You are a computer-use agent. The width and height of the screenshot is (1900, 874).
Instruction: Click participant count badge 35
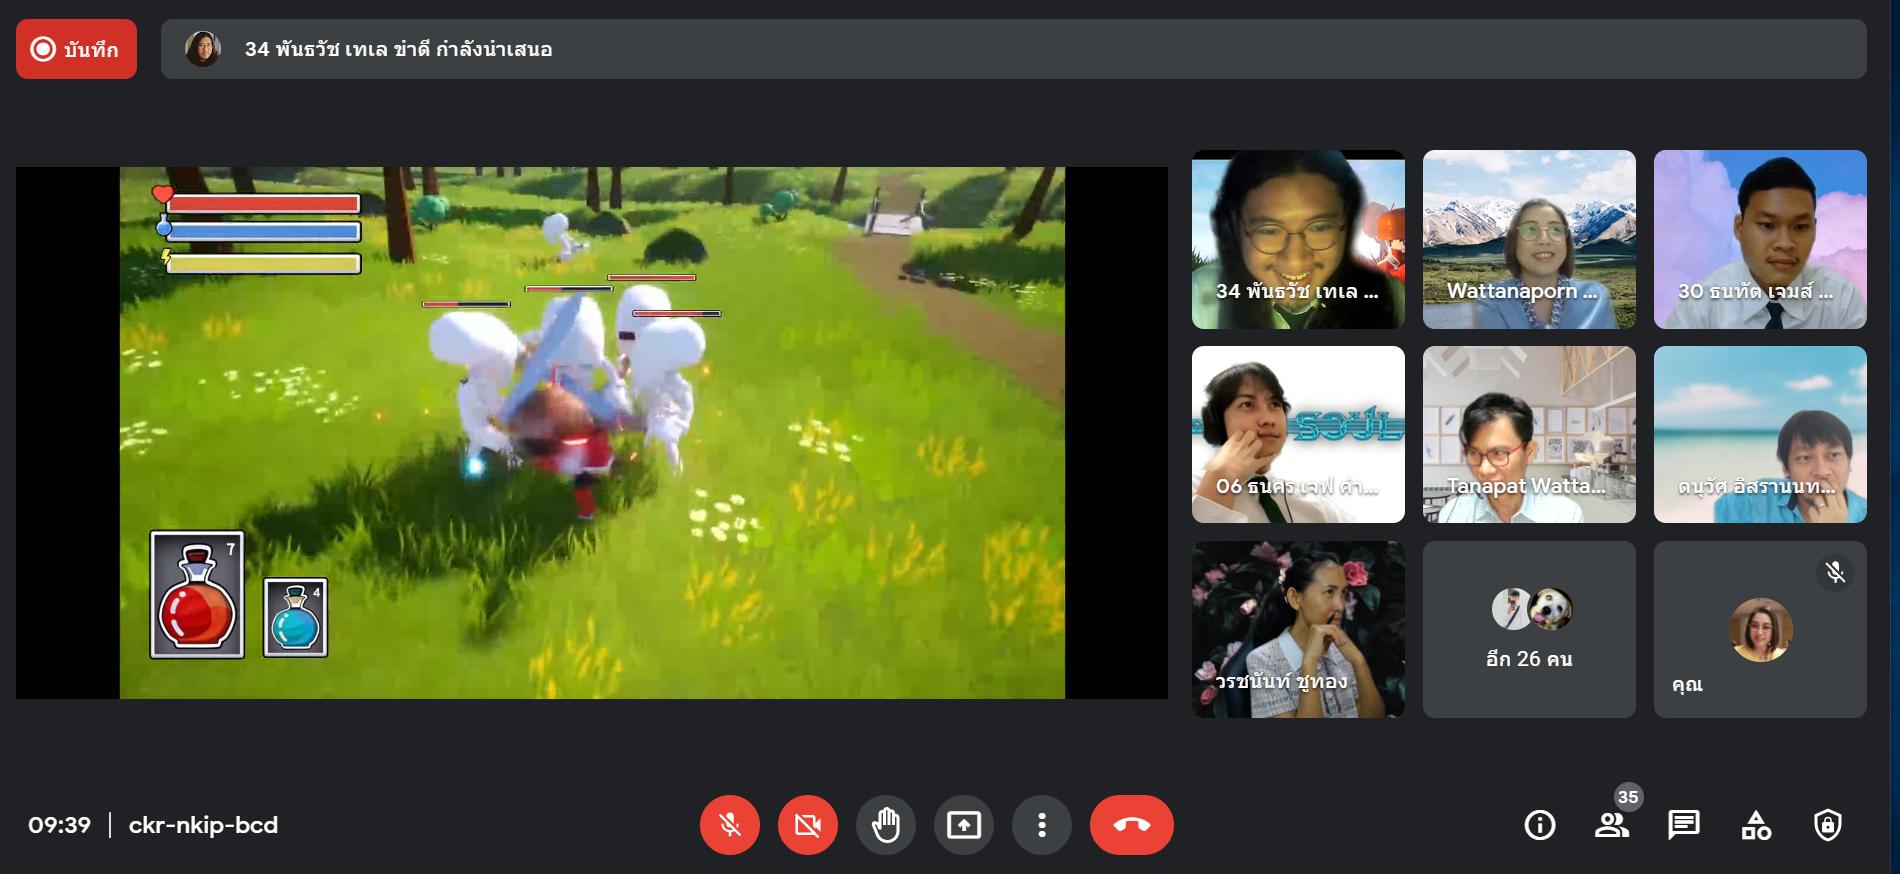(x=1628, y=797)
